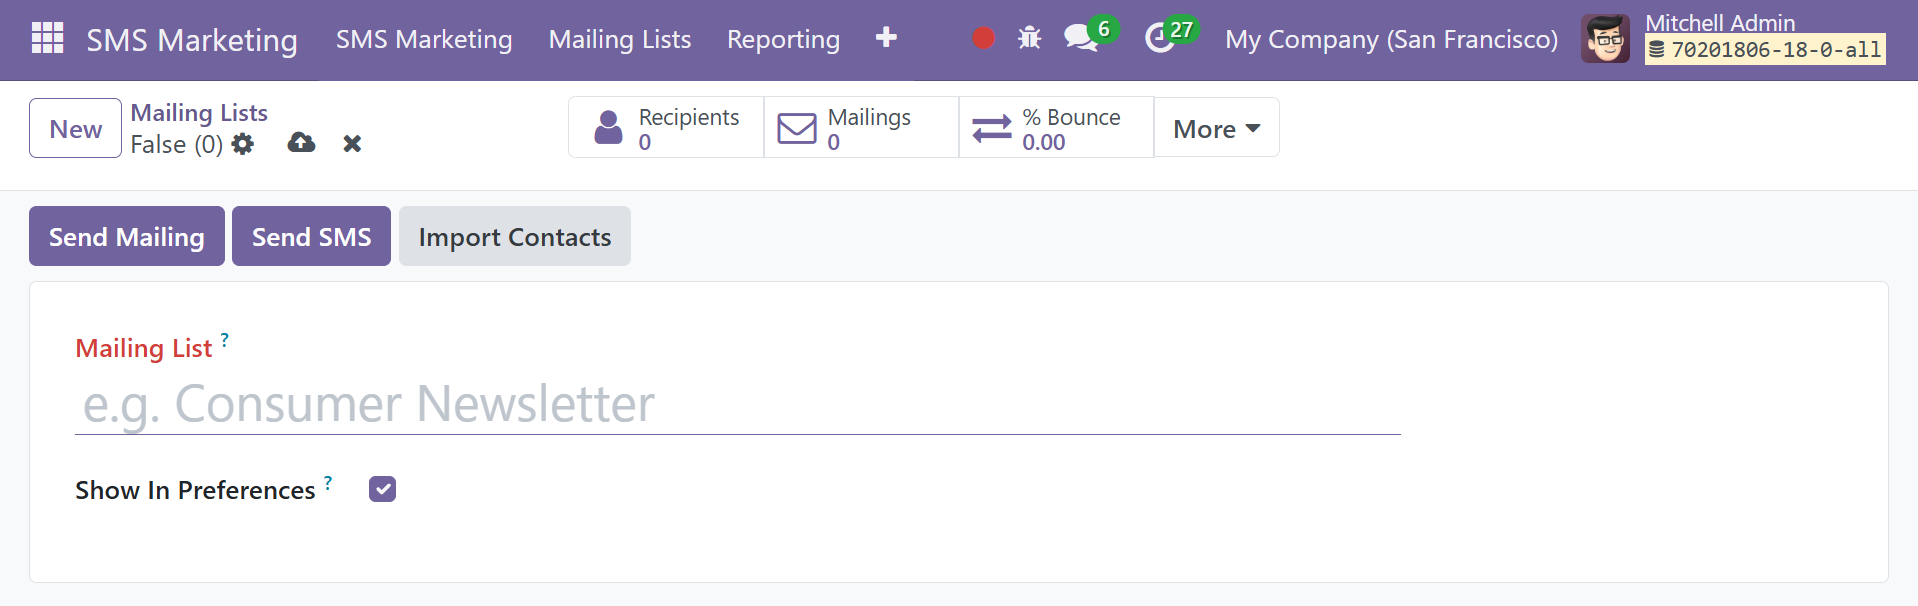The height and width of the screenshot is (606, 1918).
Task: Switch company via My Company (San Francisco)
Action: coord(1392,39)
